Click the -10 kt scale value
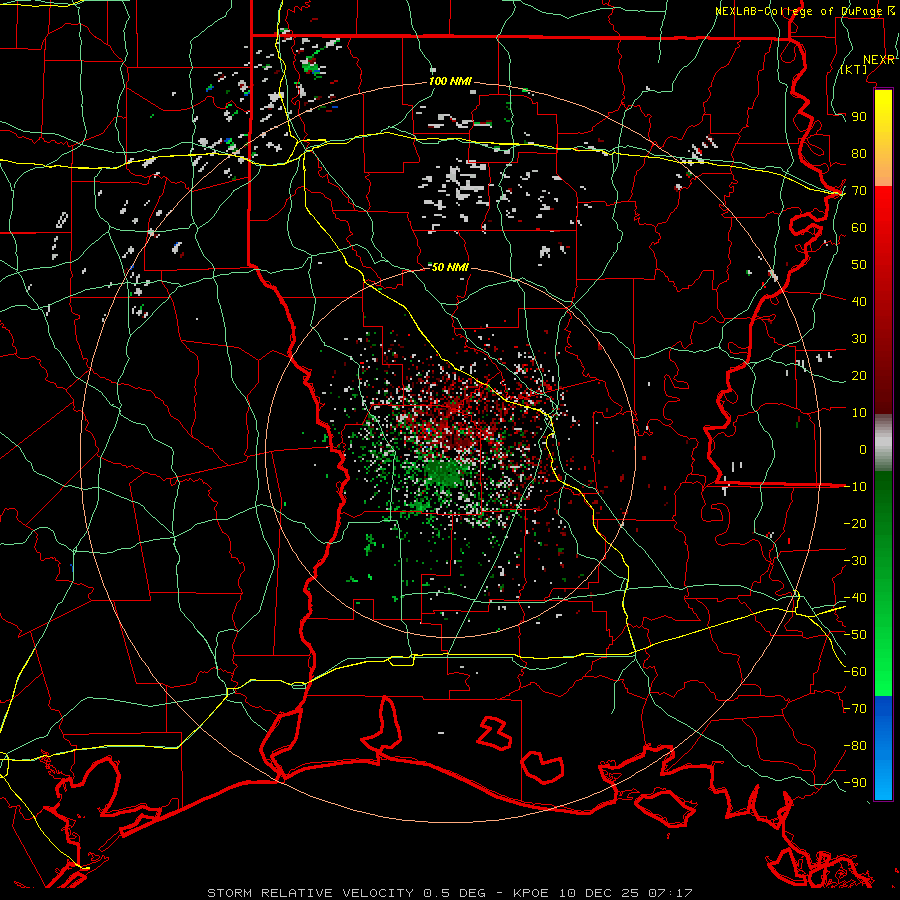Screen dimensions: 900x900 pyautogui.click(x=855, y=487)
